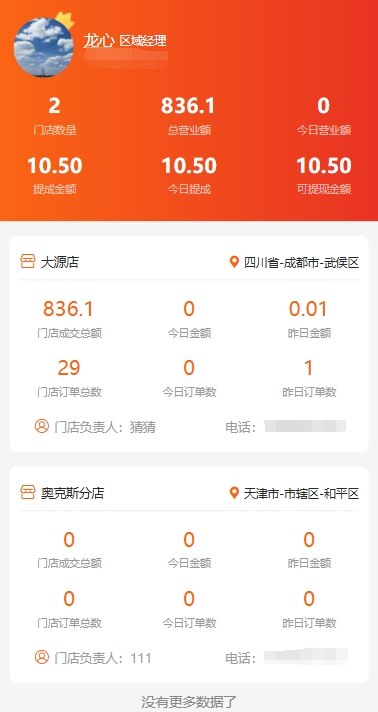The image size is (378, 712).
Task: Click the 门店数量 count of 2
Action: coord(55,116)
